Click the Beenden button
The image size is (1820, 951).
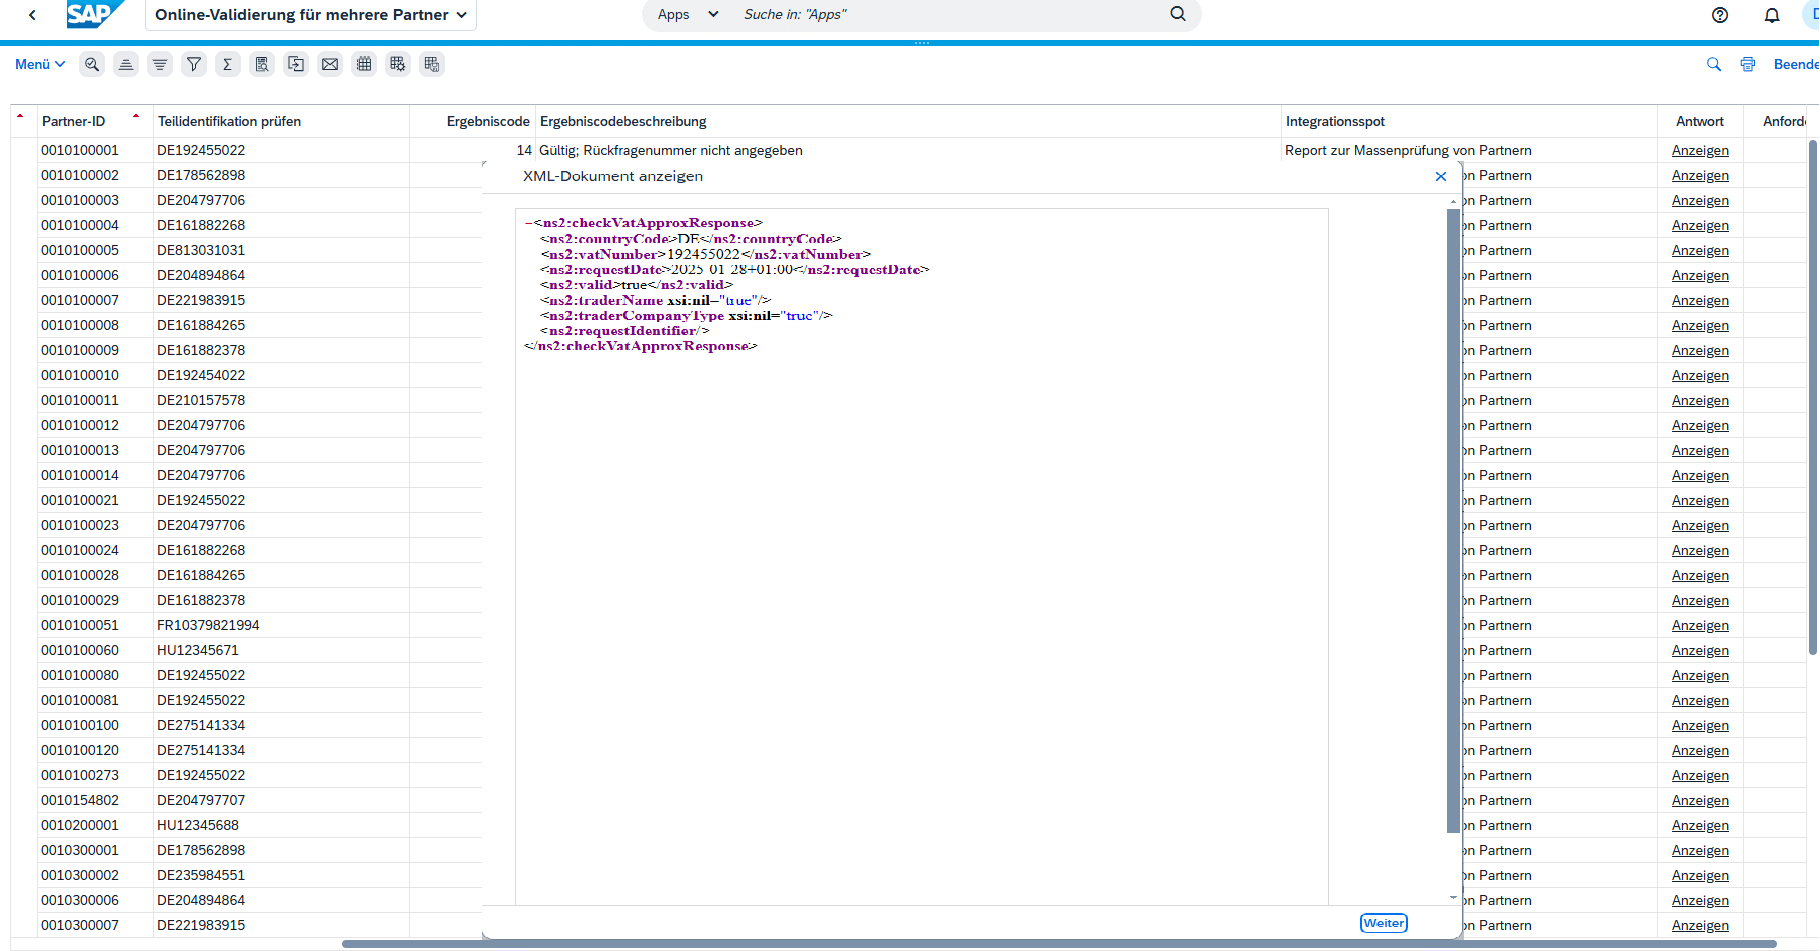[x=1796, y=64]
